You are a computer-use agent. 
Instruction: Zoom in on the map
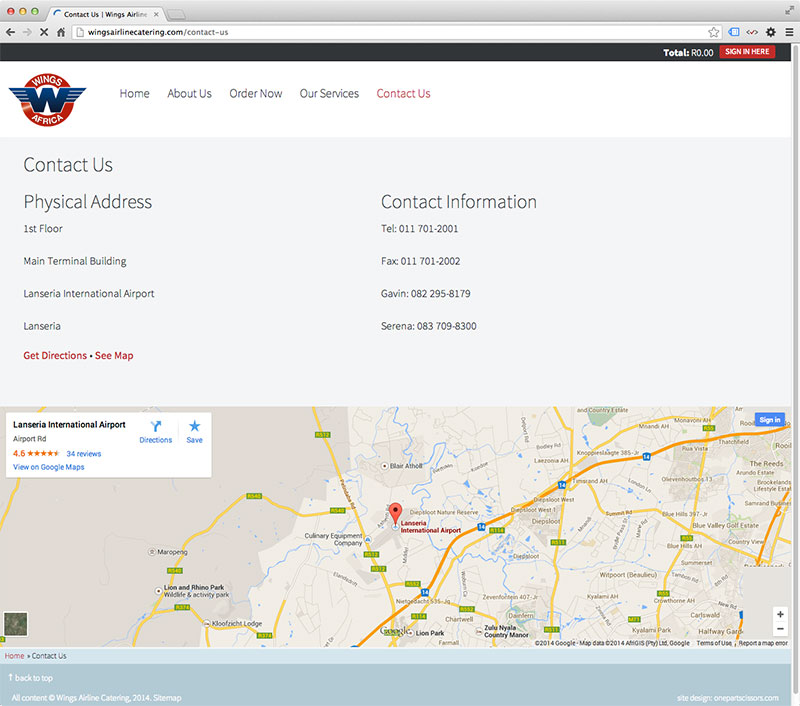click(780, 614)
